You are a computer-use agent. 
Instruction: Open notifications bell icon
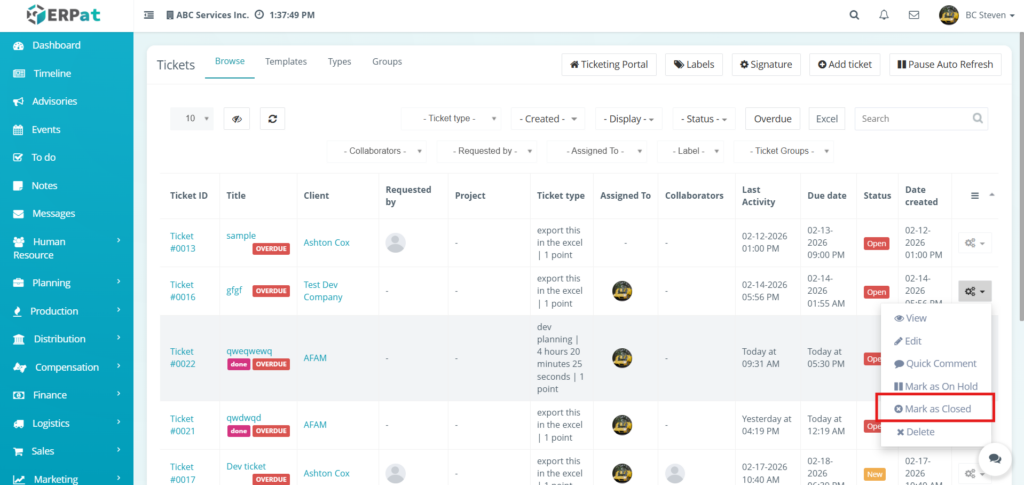click(884, 15)
